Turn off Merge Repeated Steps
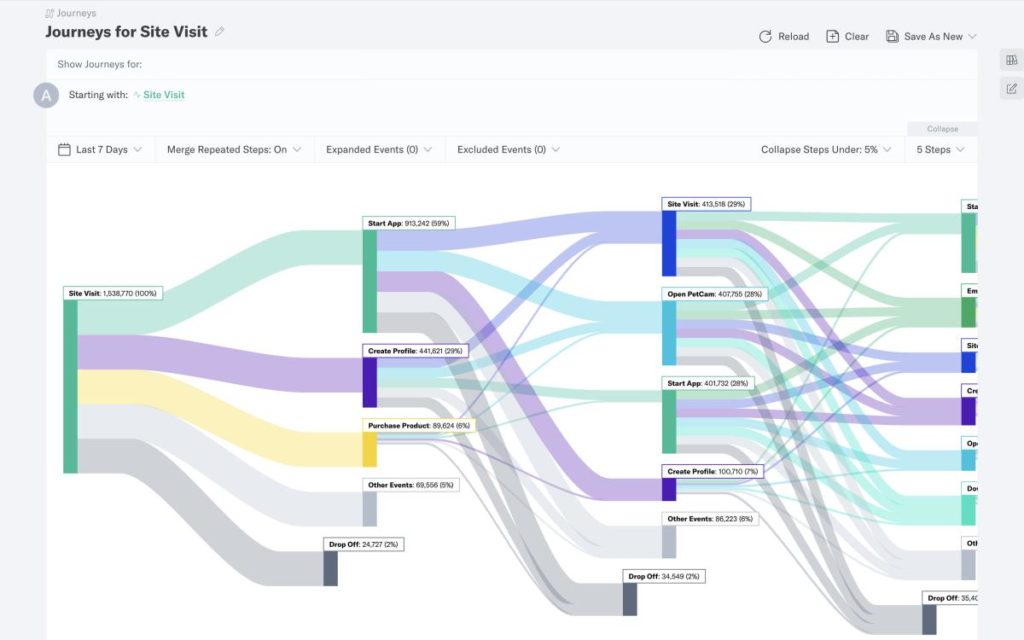The height and width of the screenshot is (640, 1024). click(x=234, y=148)
